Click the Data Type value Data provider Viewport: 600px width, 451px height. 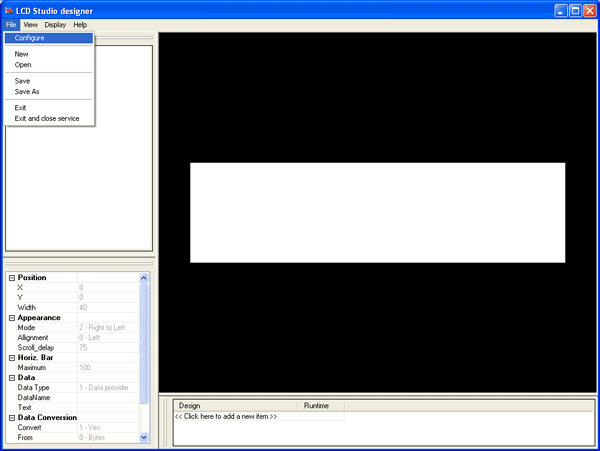[108, 388]
